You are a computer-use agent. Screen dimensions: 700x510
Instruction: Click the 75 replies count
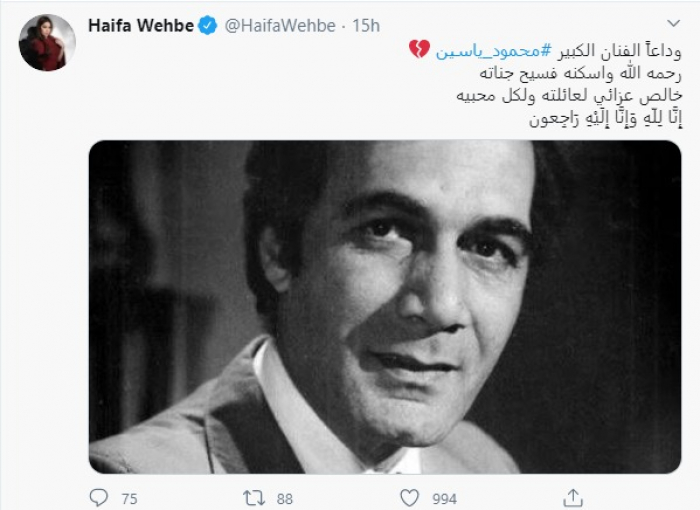(x=129, y=498)
